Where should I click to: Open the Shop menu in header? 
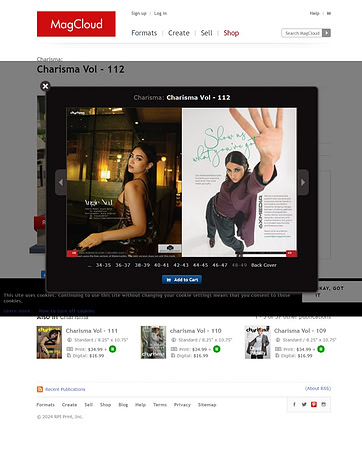click(231, 33)
